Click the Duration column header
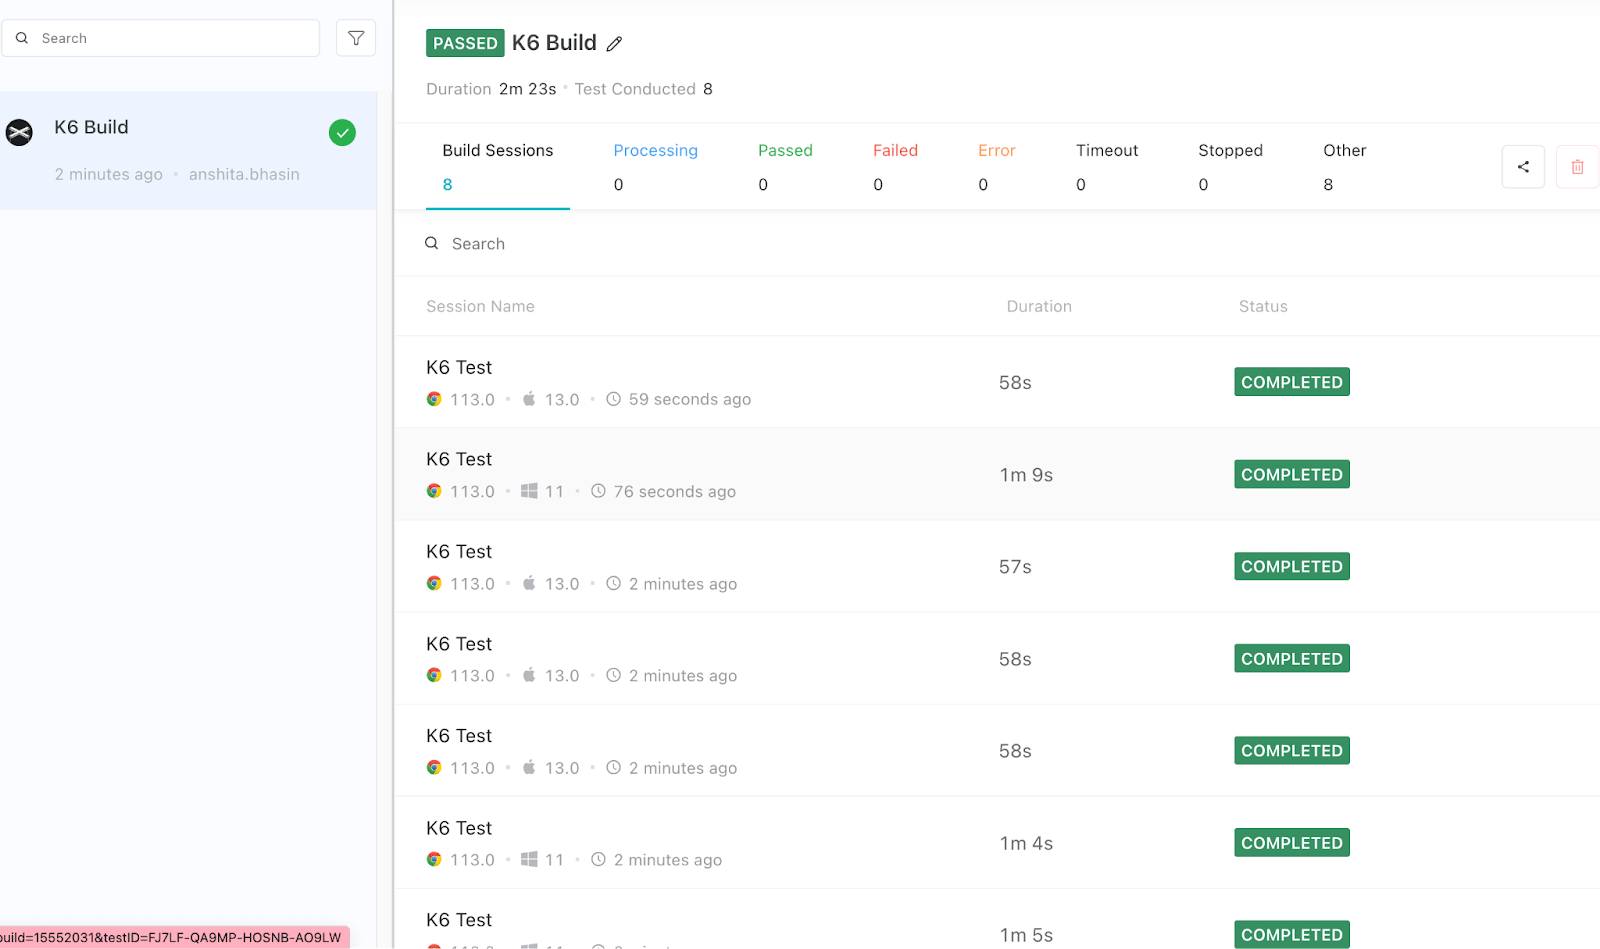1600x949 pixels. point(1039,306)
